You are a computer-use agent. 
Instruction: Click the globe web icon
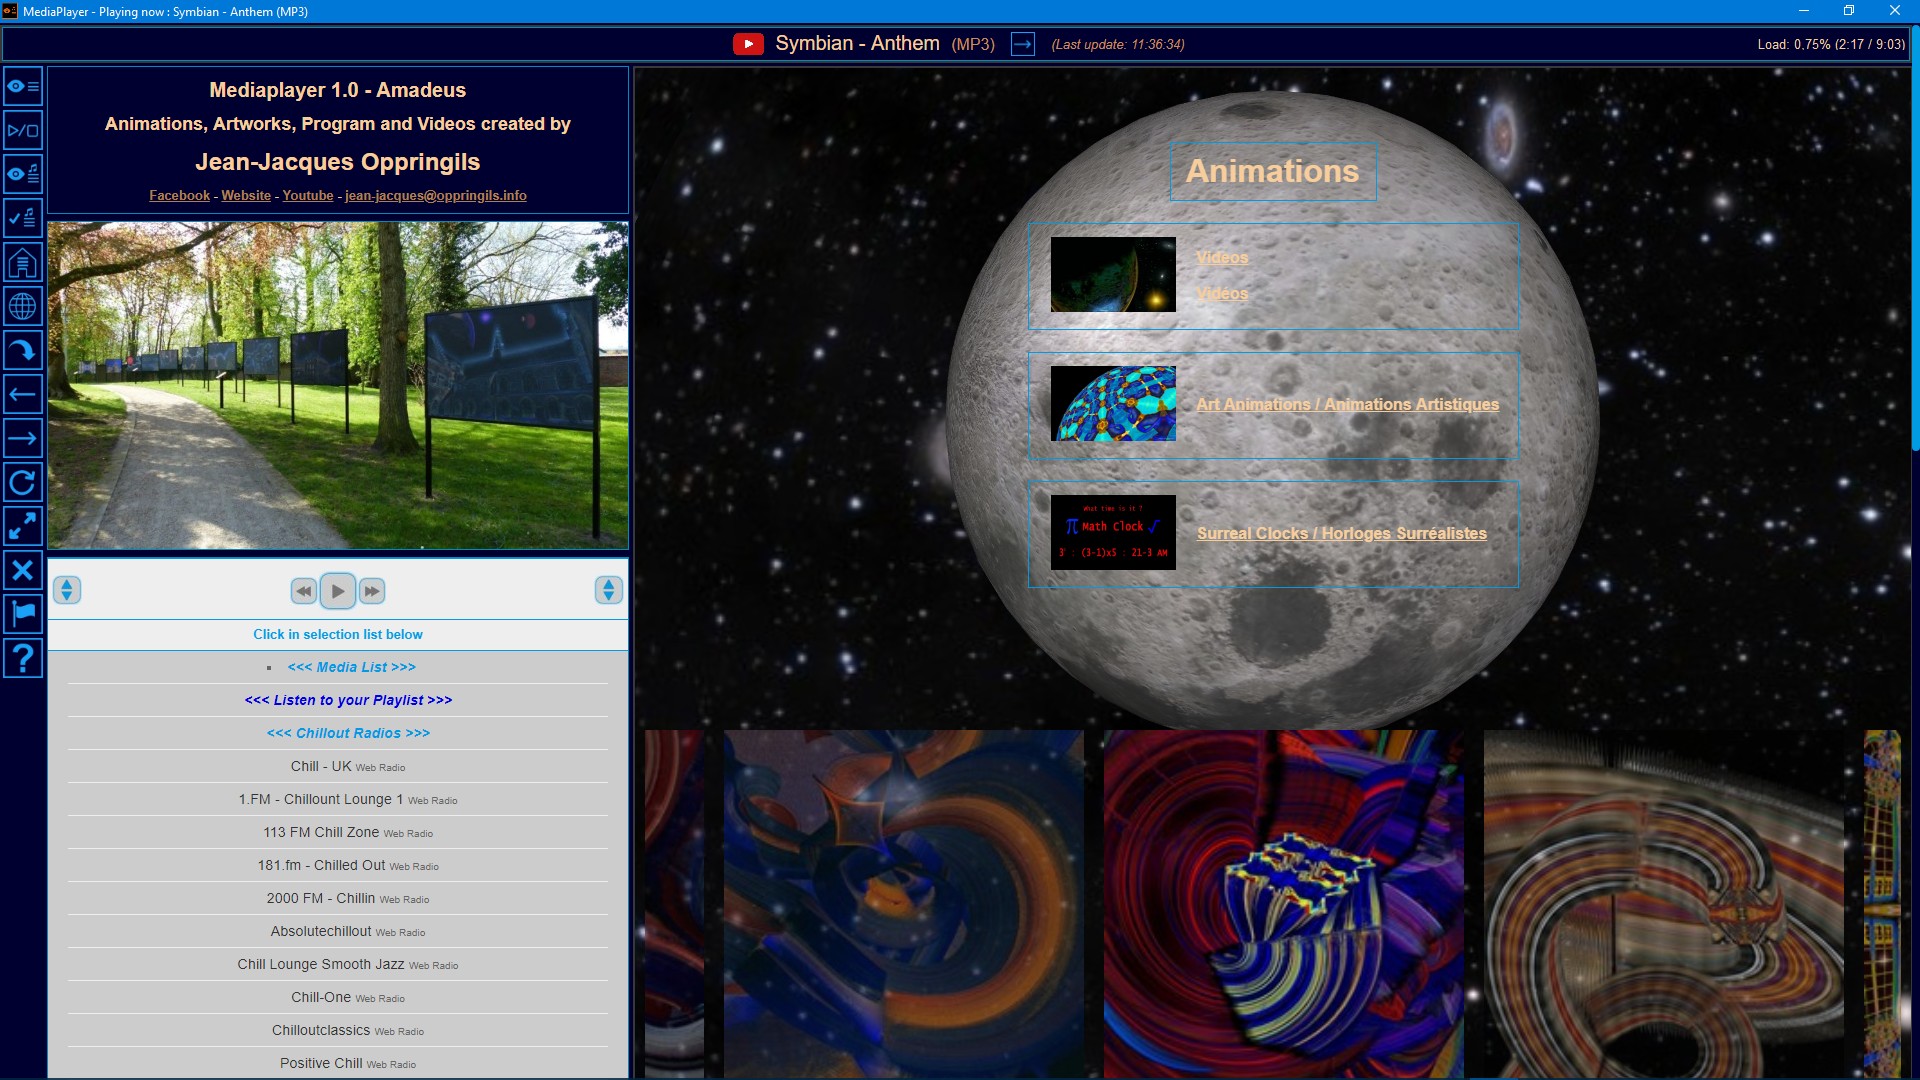[22, 307]
